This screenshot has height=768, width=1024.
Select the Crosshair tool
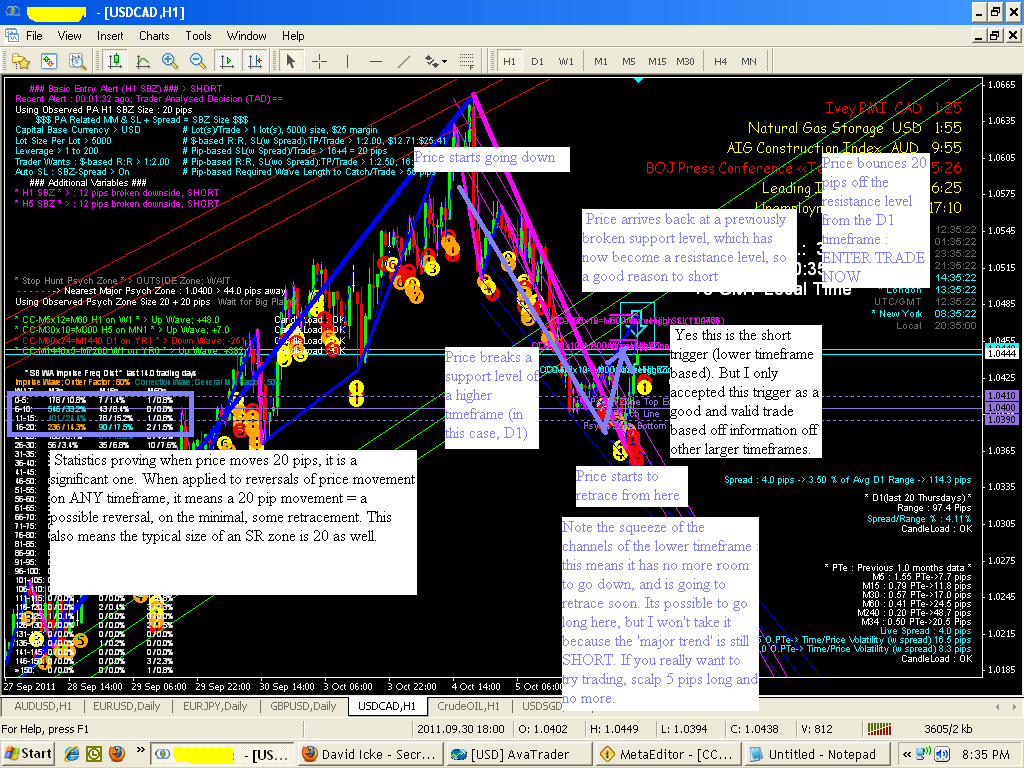[x=320, y=61]
